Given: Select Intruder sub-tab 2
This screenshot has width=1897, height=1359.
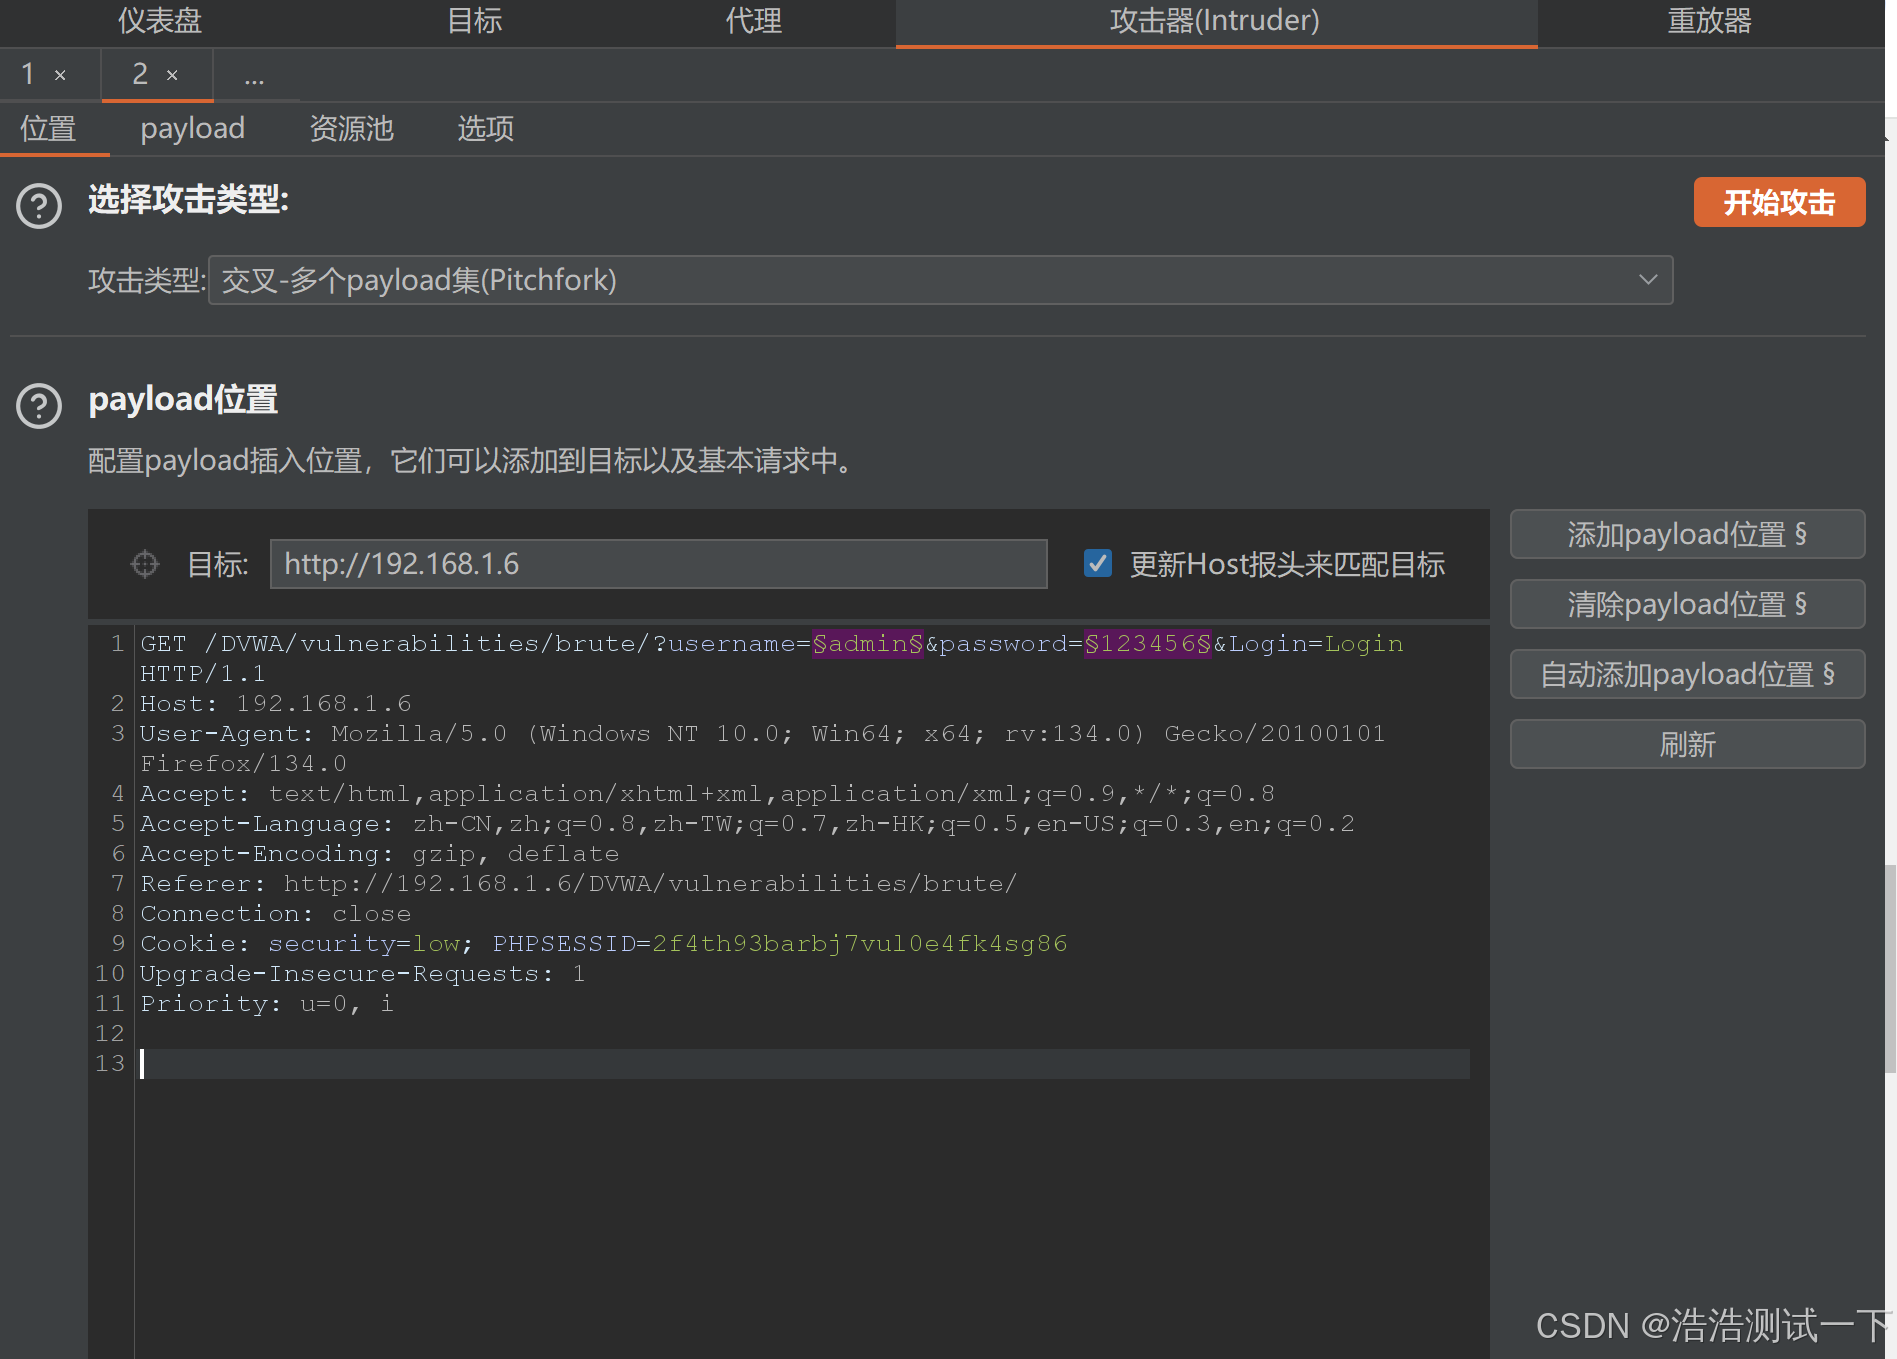Looking at the screenshot, I should point(140,74).
